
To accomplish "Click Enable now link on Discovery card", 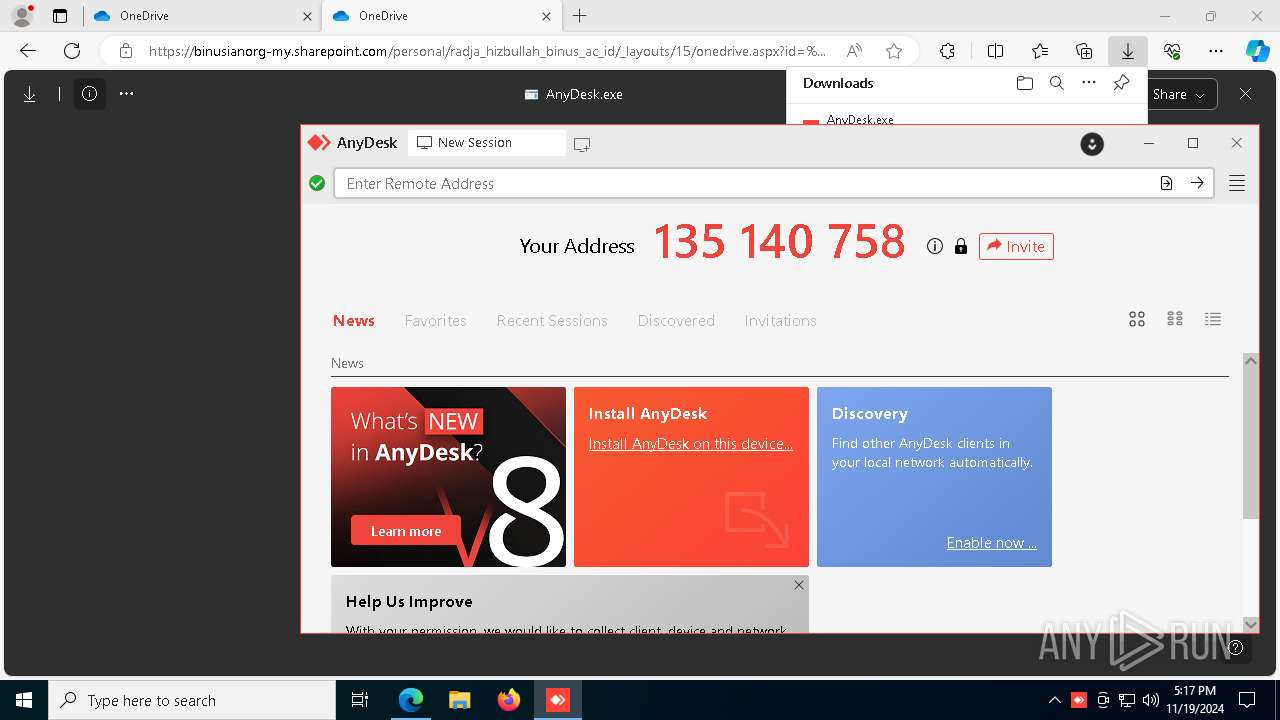I will click(x=991, y=543).
